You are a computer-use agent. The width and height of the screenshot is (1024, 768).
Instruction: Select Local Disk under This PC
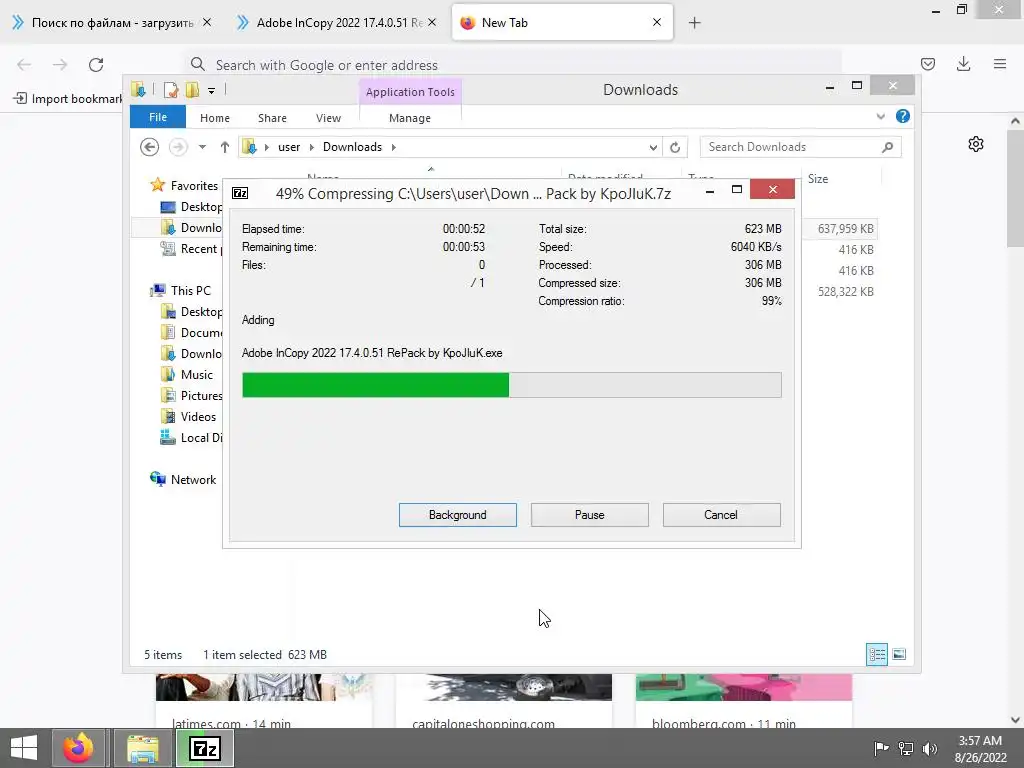pyautogui.click(x=191, y=438)
